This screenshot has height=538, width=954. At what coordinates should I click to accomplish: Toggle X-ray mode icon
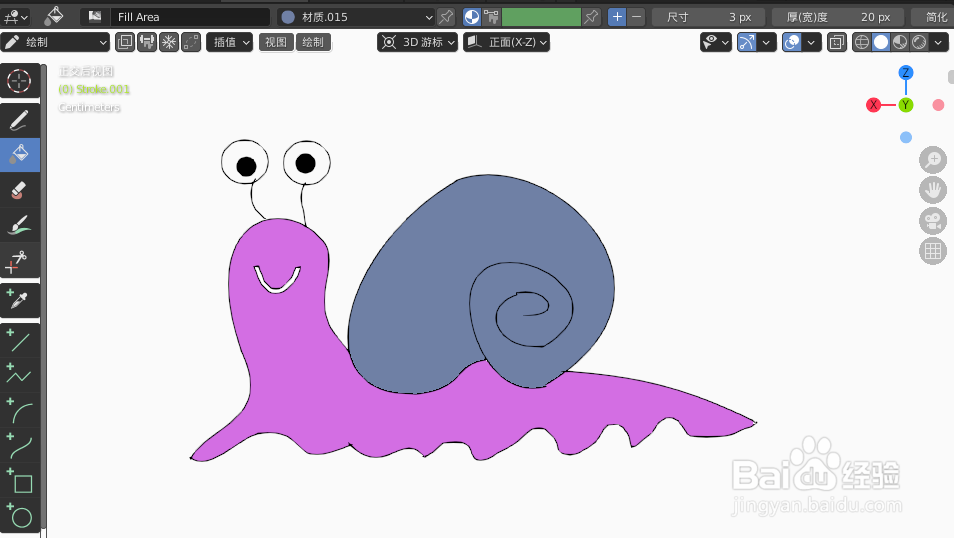click(x=837, y=42)
